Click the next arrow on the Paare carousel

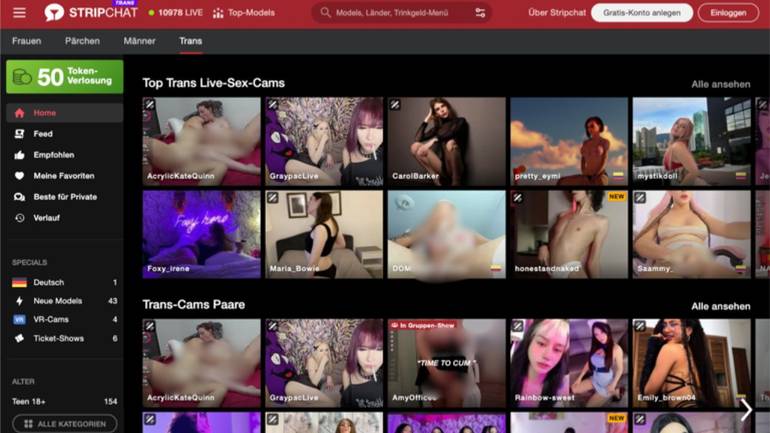pyautogui.click(x=745, y=408)
